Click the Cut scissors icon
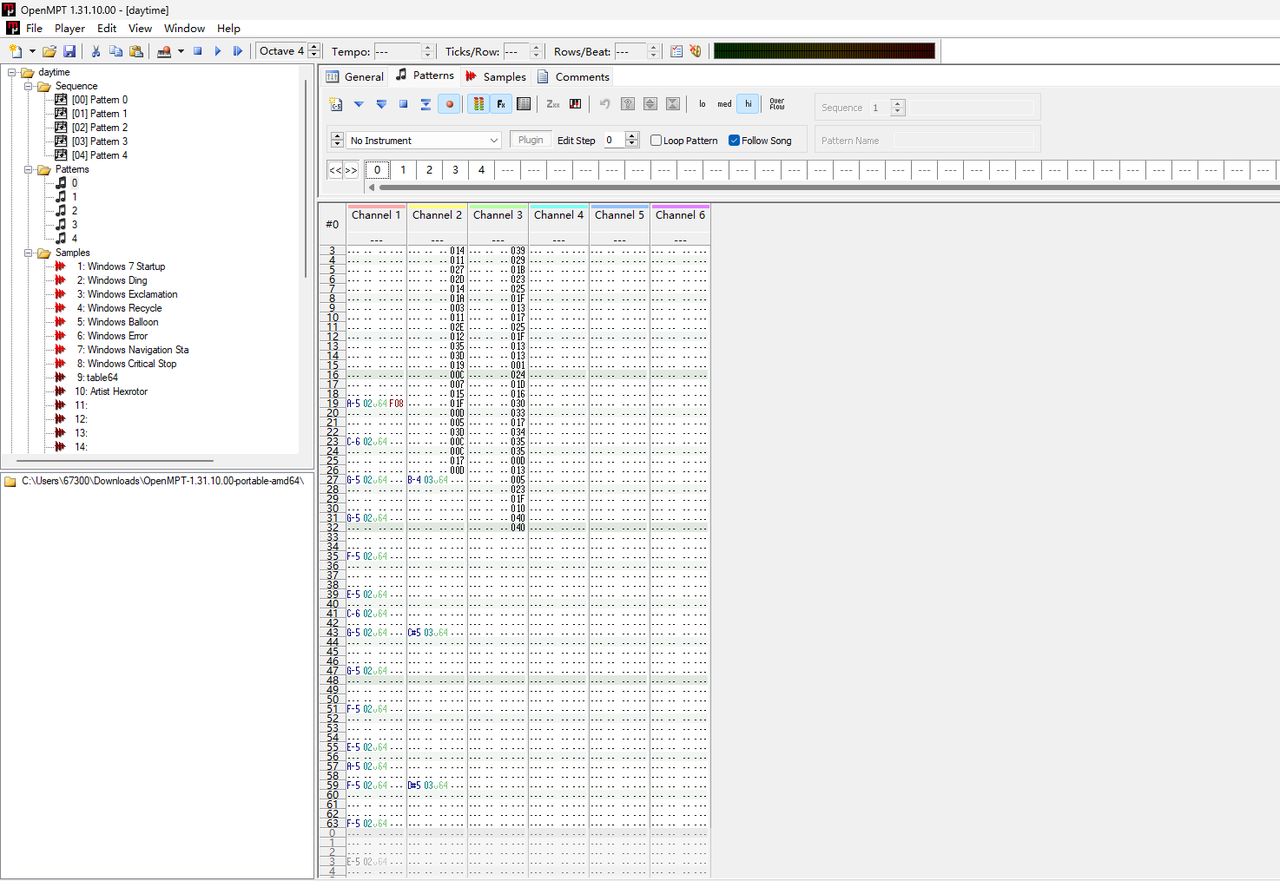The width and height of the screenshot is (1280, 881). (x=96, y=51)
